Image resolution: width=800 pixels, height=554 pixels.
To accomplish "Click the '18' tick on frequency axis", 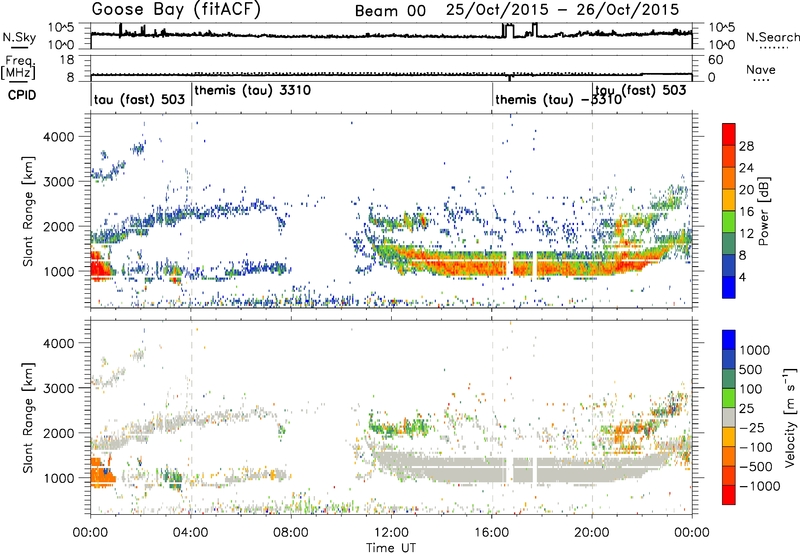I will coord(67,60).
